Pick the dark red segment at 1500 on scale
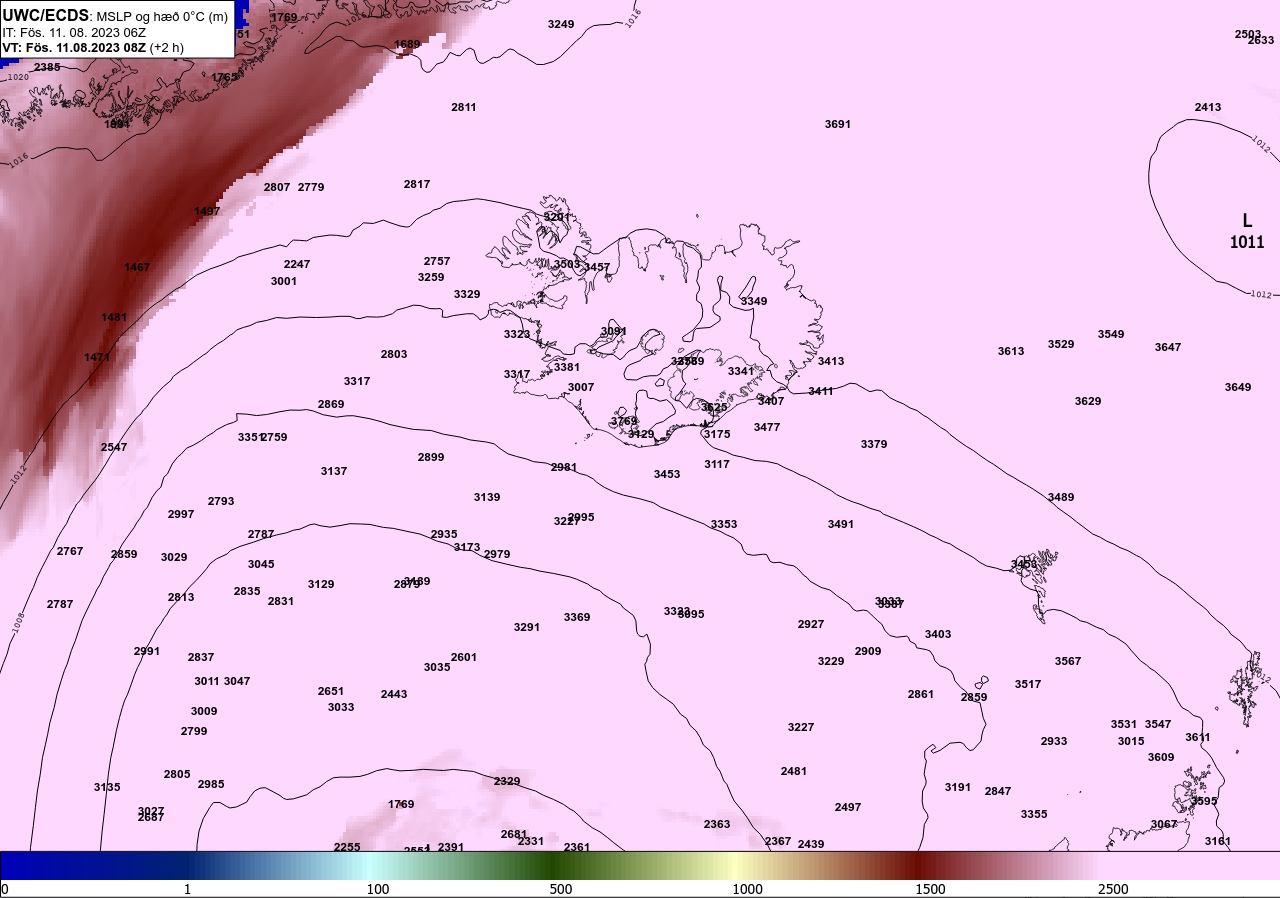This screenshot has width=1280, height=898. [x=920, y=865]
